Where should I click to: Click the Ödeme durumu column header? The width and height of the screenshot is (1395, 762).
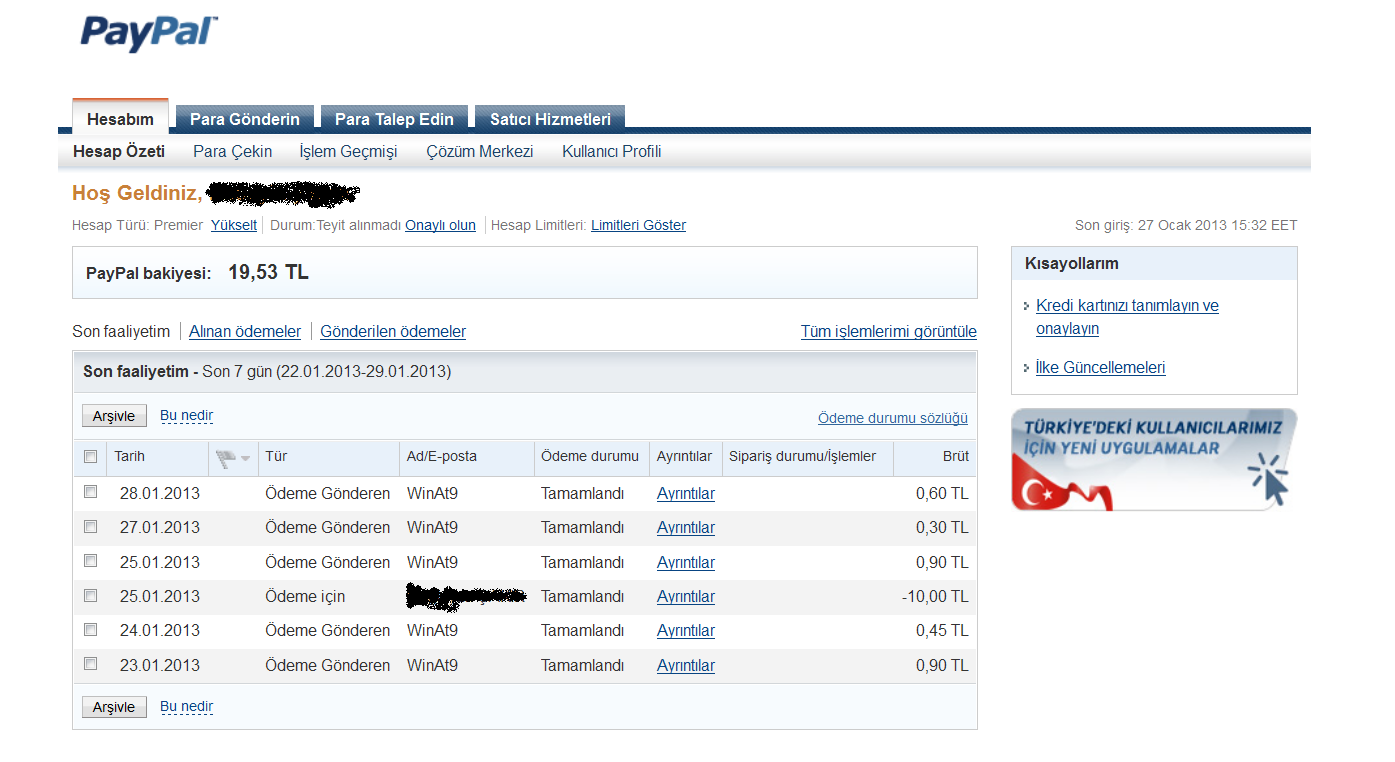pyautogui.click(x=590, y=456)
